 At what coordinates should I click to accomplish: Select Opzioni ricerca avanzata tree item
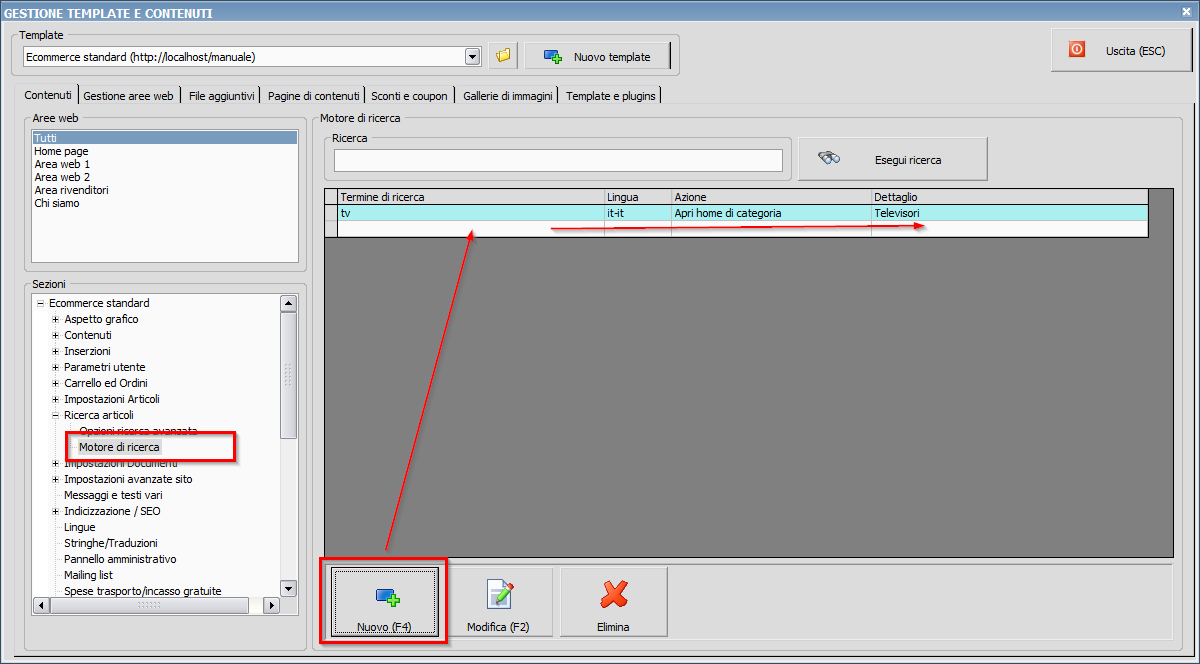(x=138, y=431)
